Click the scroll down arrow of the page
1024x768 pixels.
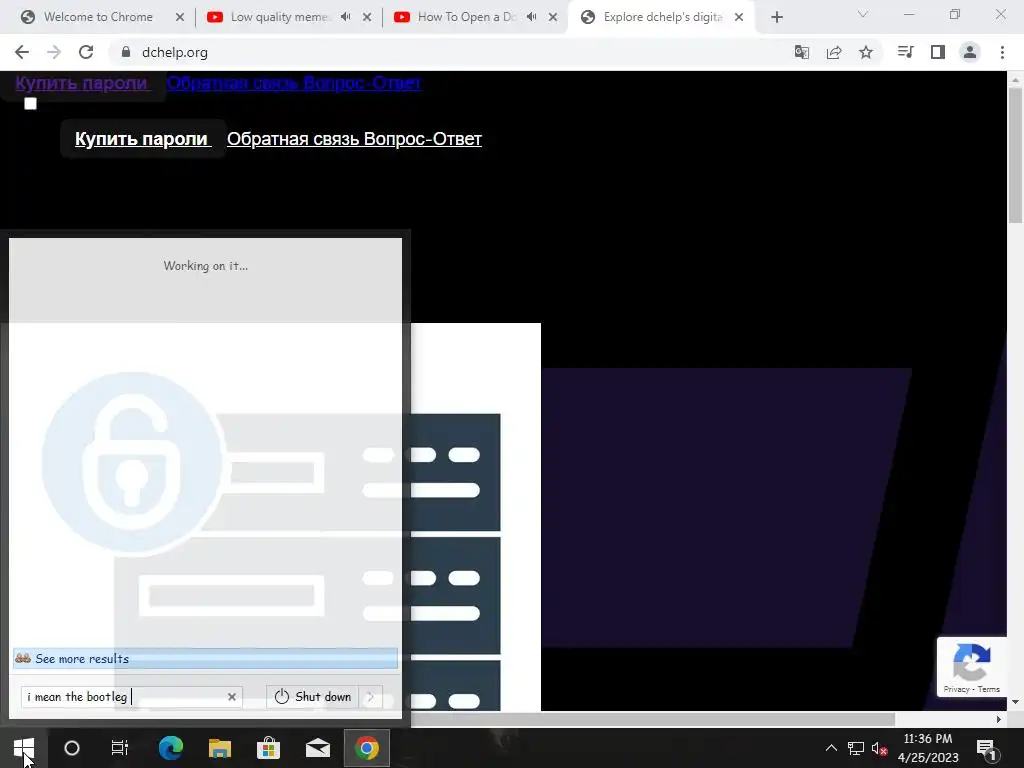(1015, 703)
